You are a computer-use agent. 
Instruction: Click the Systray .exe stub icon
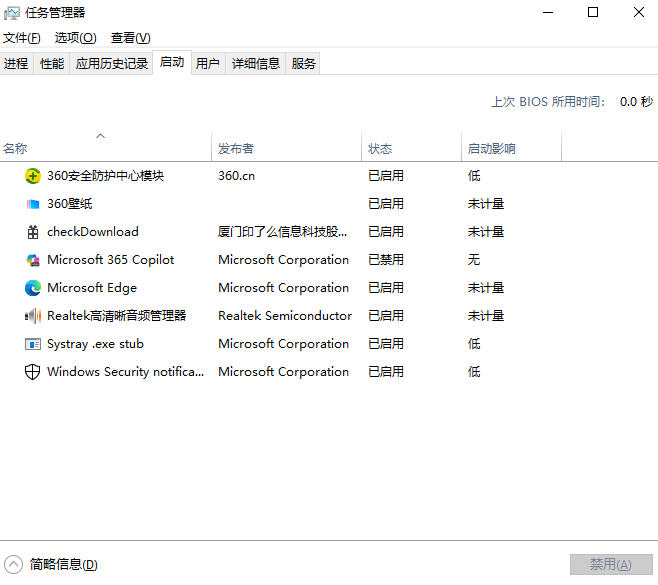point(33,344)
